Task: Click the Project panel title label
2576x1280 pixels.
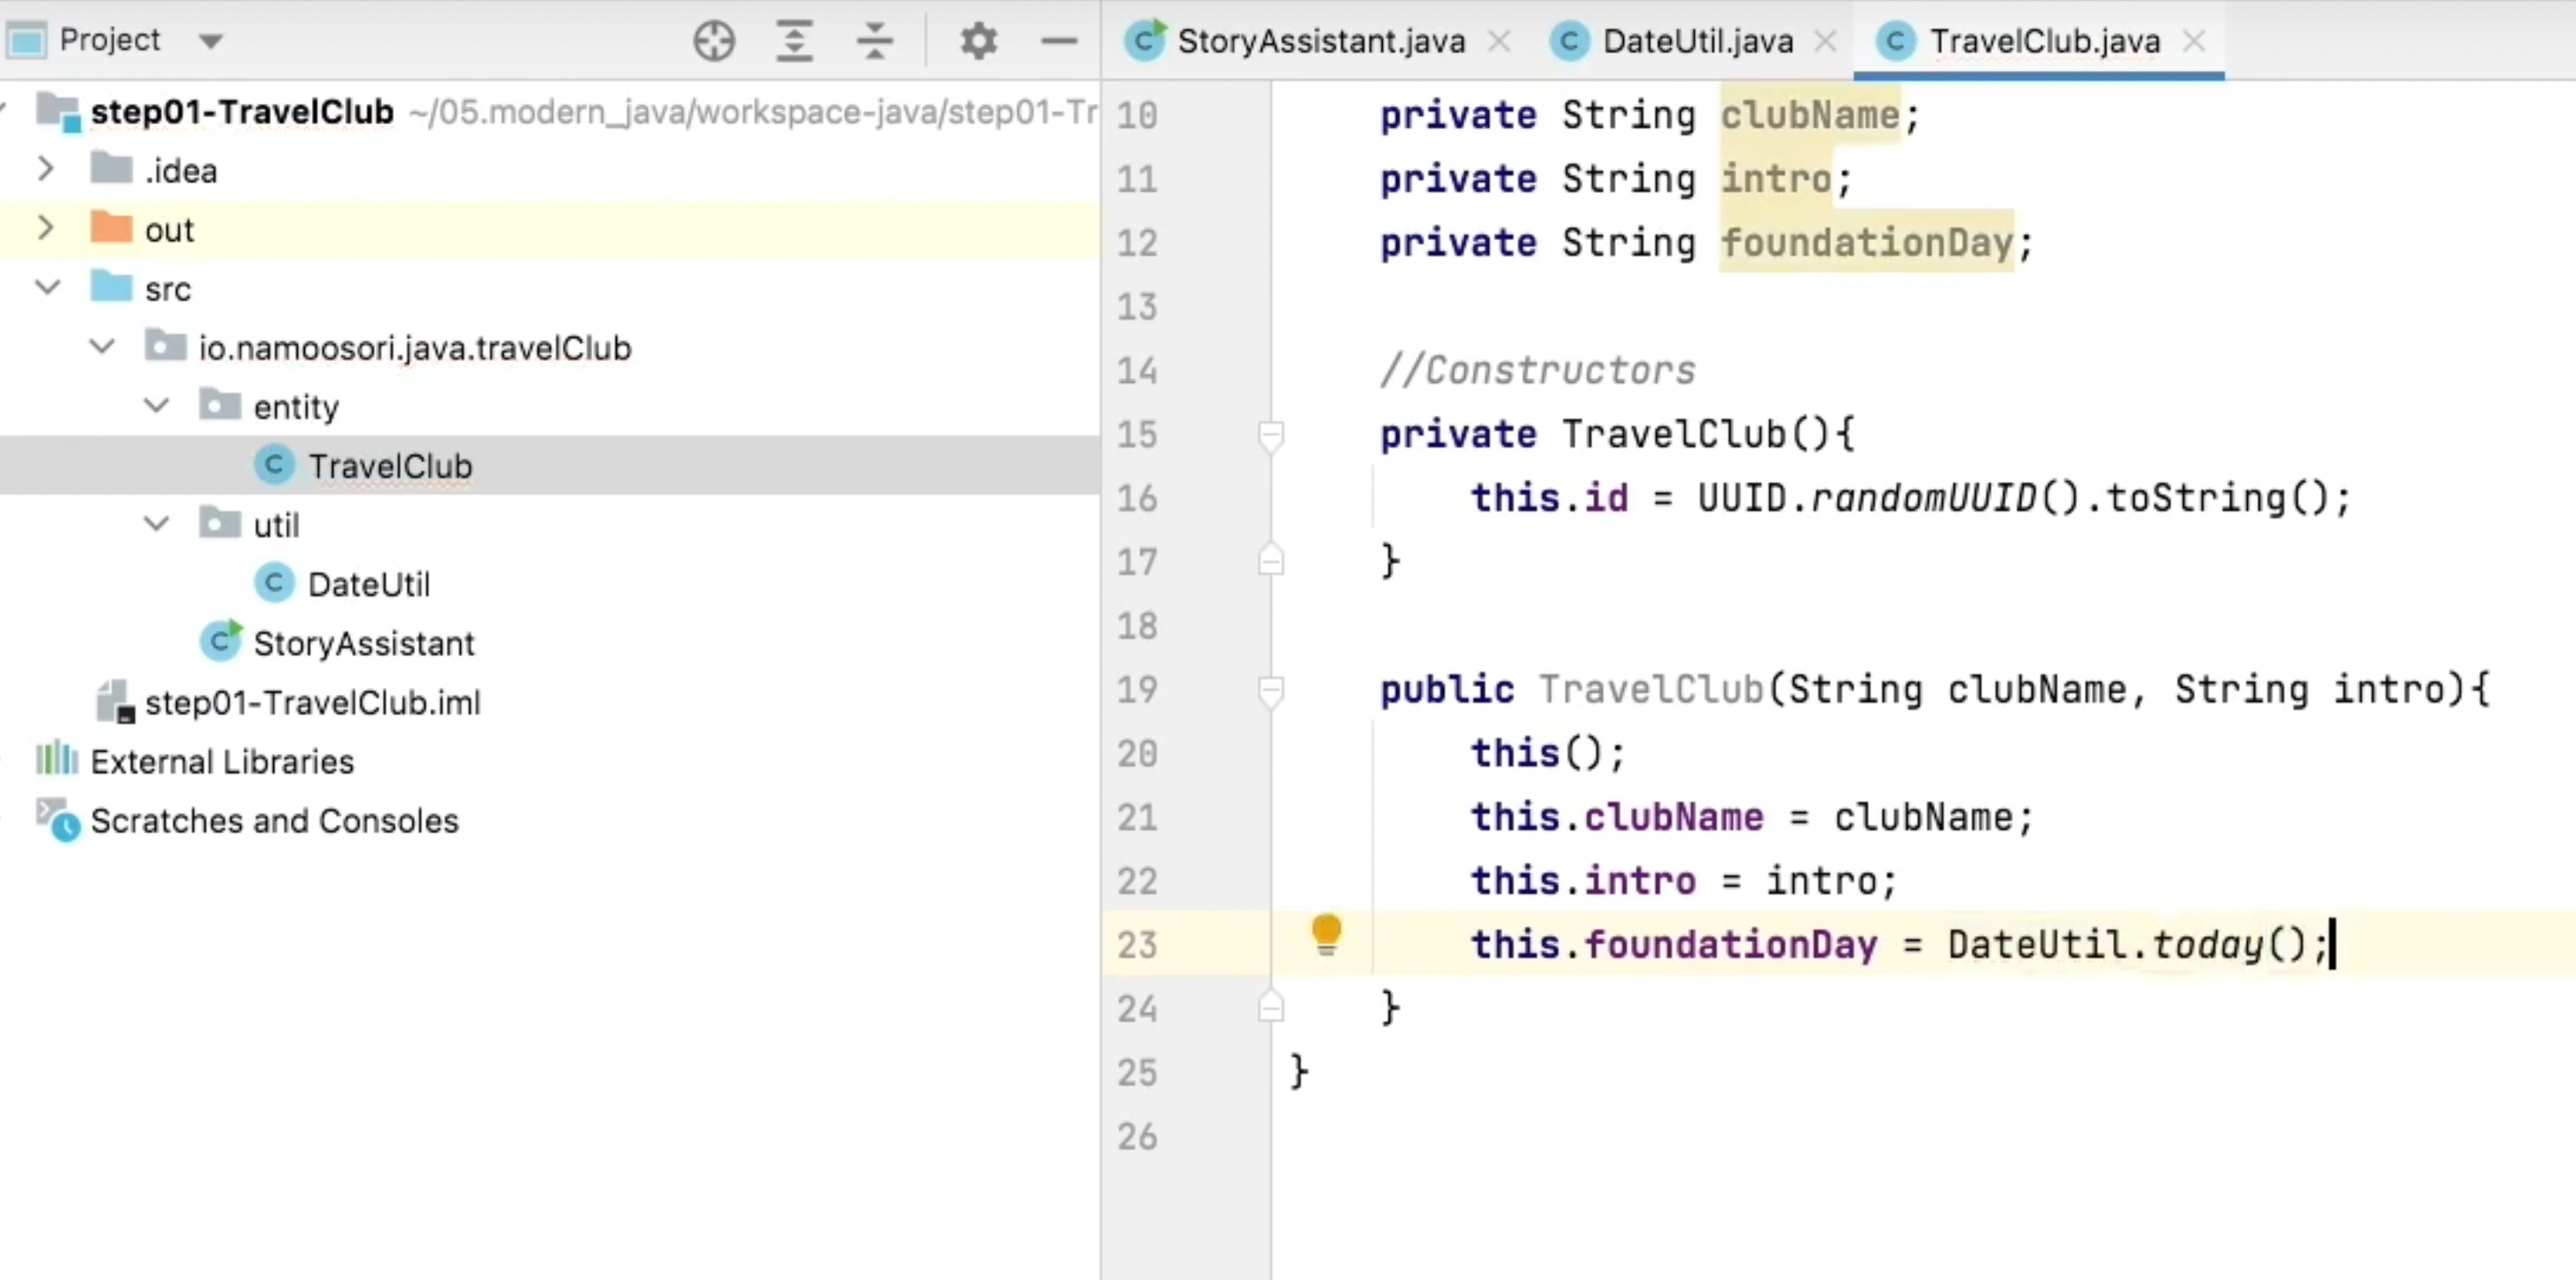Action: coord(109,40)
